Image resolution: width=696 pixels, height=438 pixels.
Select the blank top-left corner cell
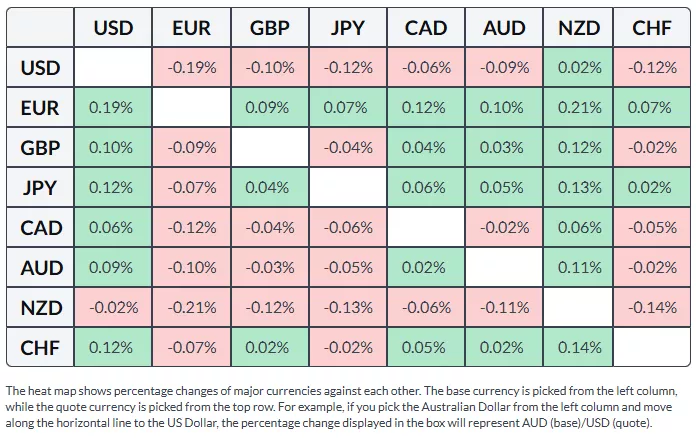coord(41,28)
